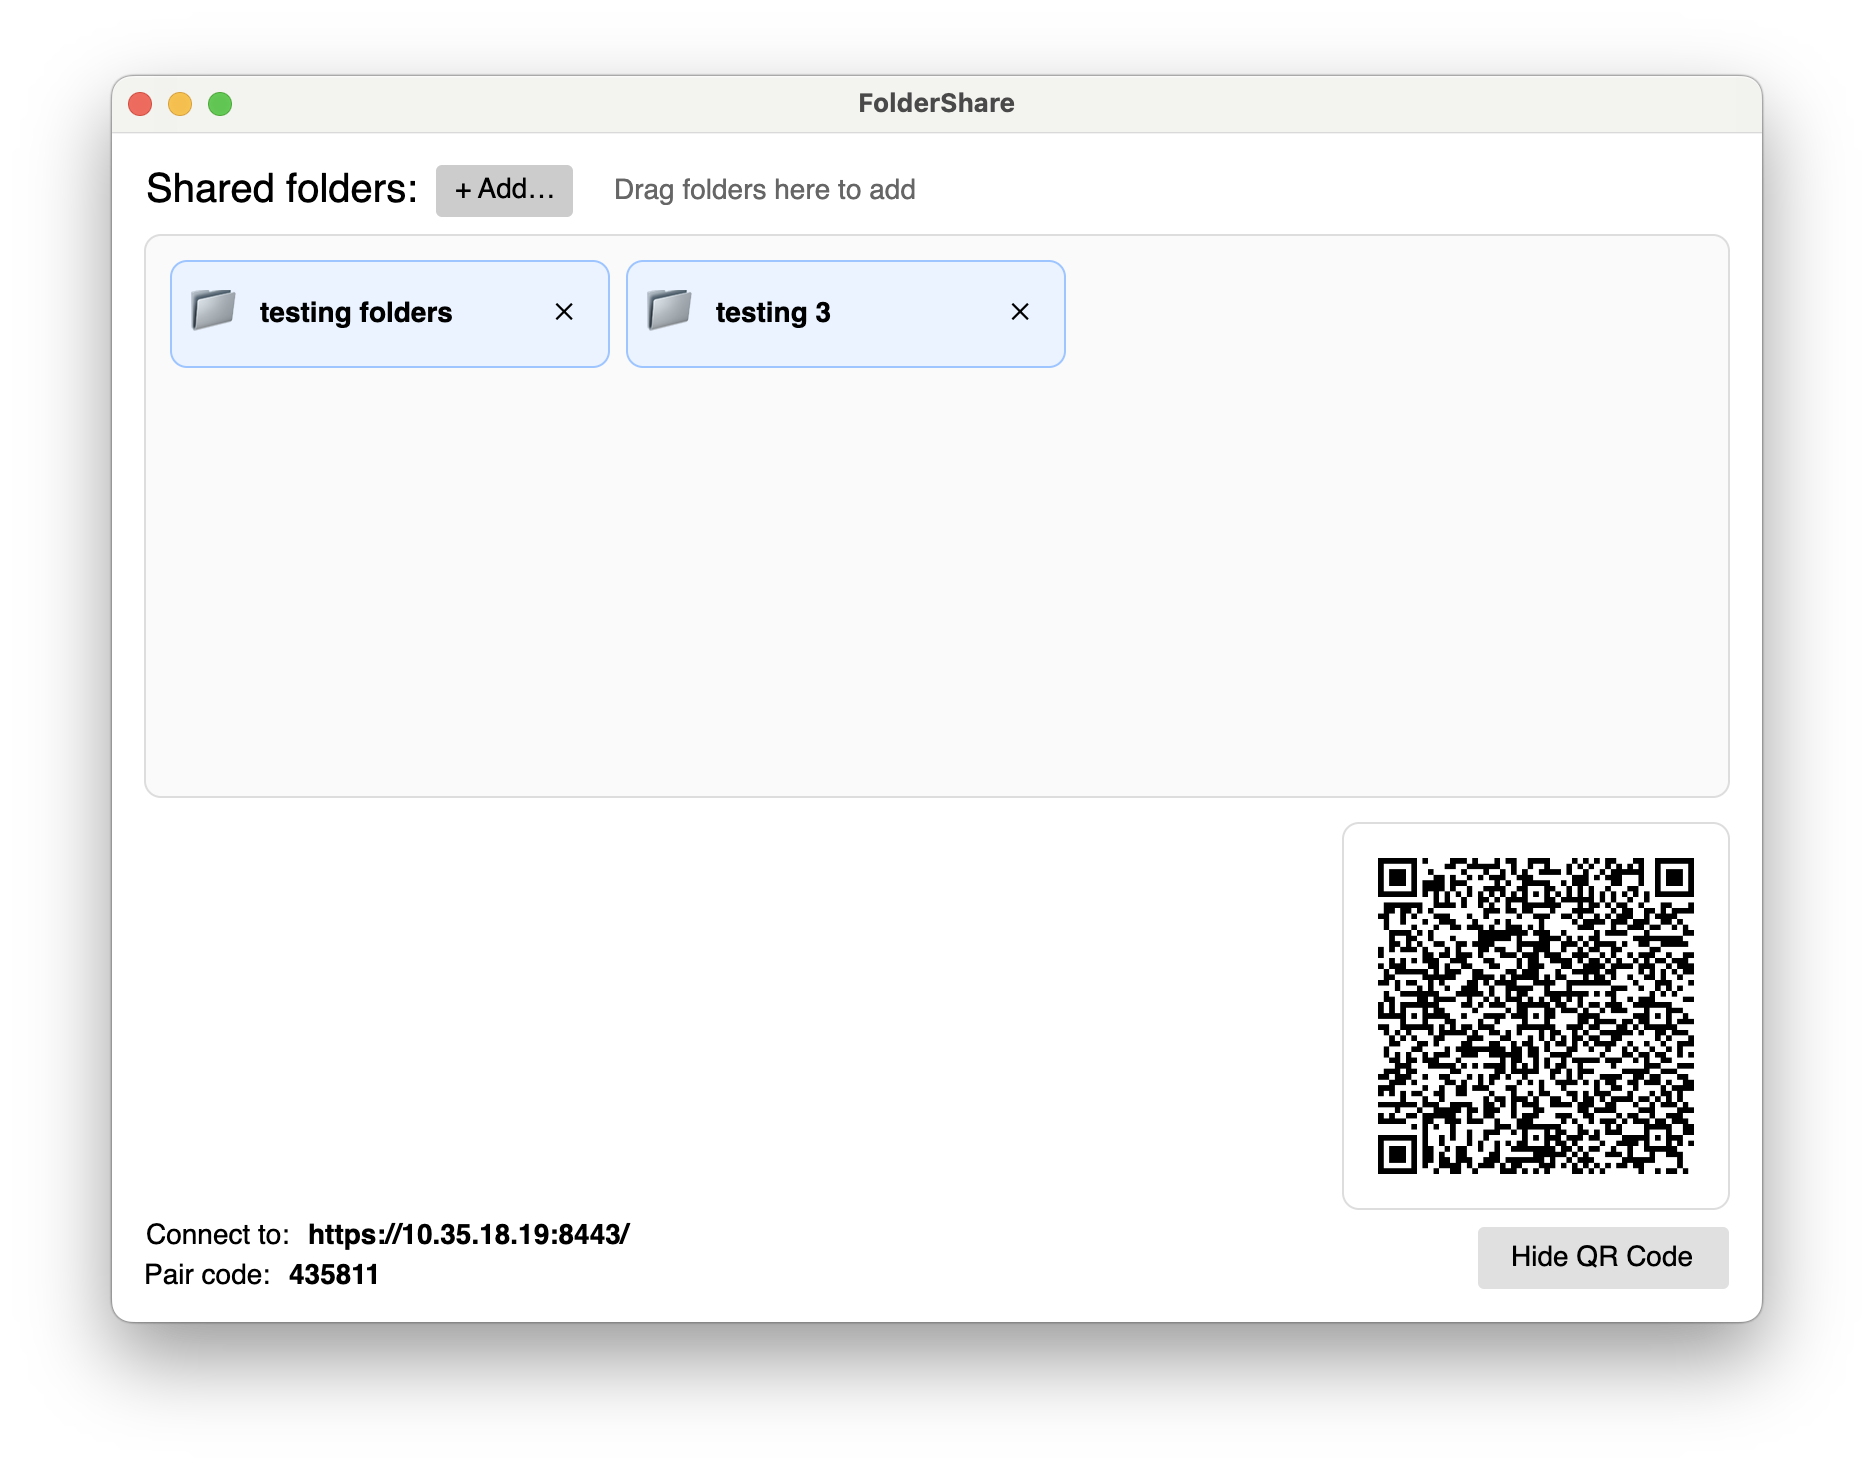
Task: Click the FolderShare window title
Action: tap(936, 103)
